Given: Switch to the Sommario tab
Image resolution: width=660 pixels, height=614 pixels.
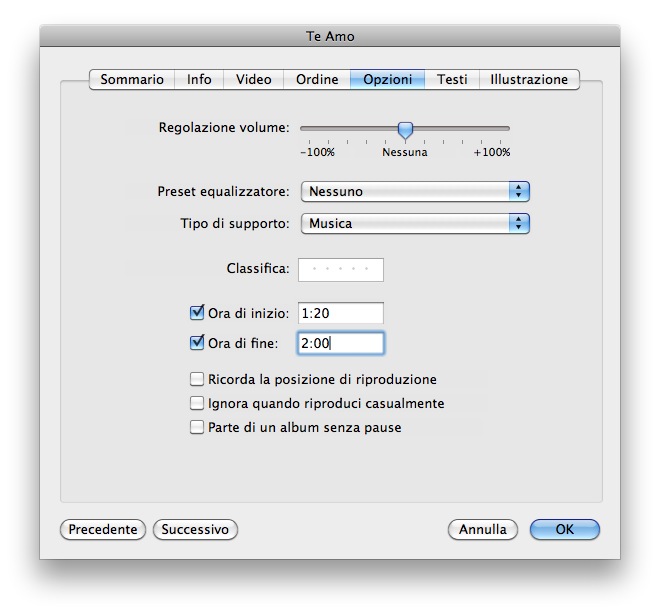Looking at the screenshot, I should click(132, 80).
